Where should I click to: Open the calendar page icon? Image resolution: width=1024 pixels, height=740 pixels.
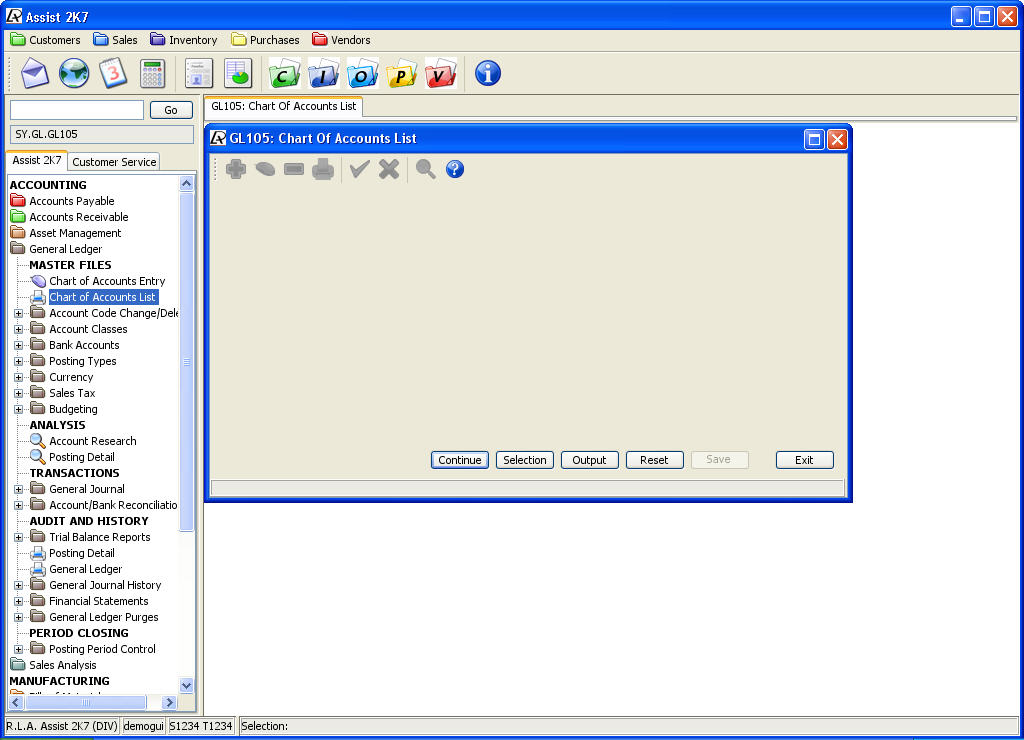pos(113,73)
